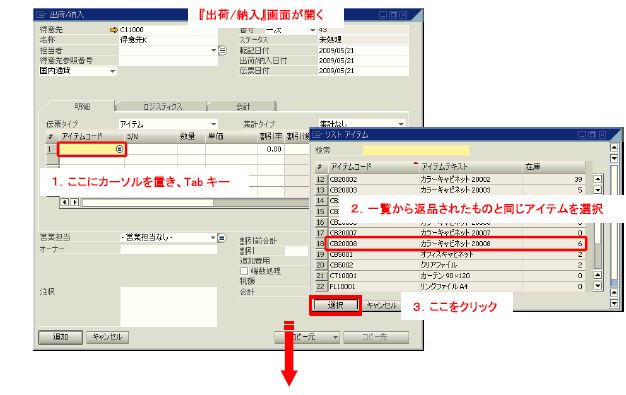626x395 pixels.
Task: Click the left arrow of the details horizontal scrollbar
Action: (x=65, y=202)
